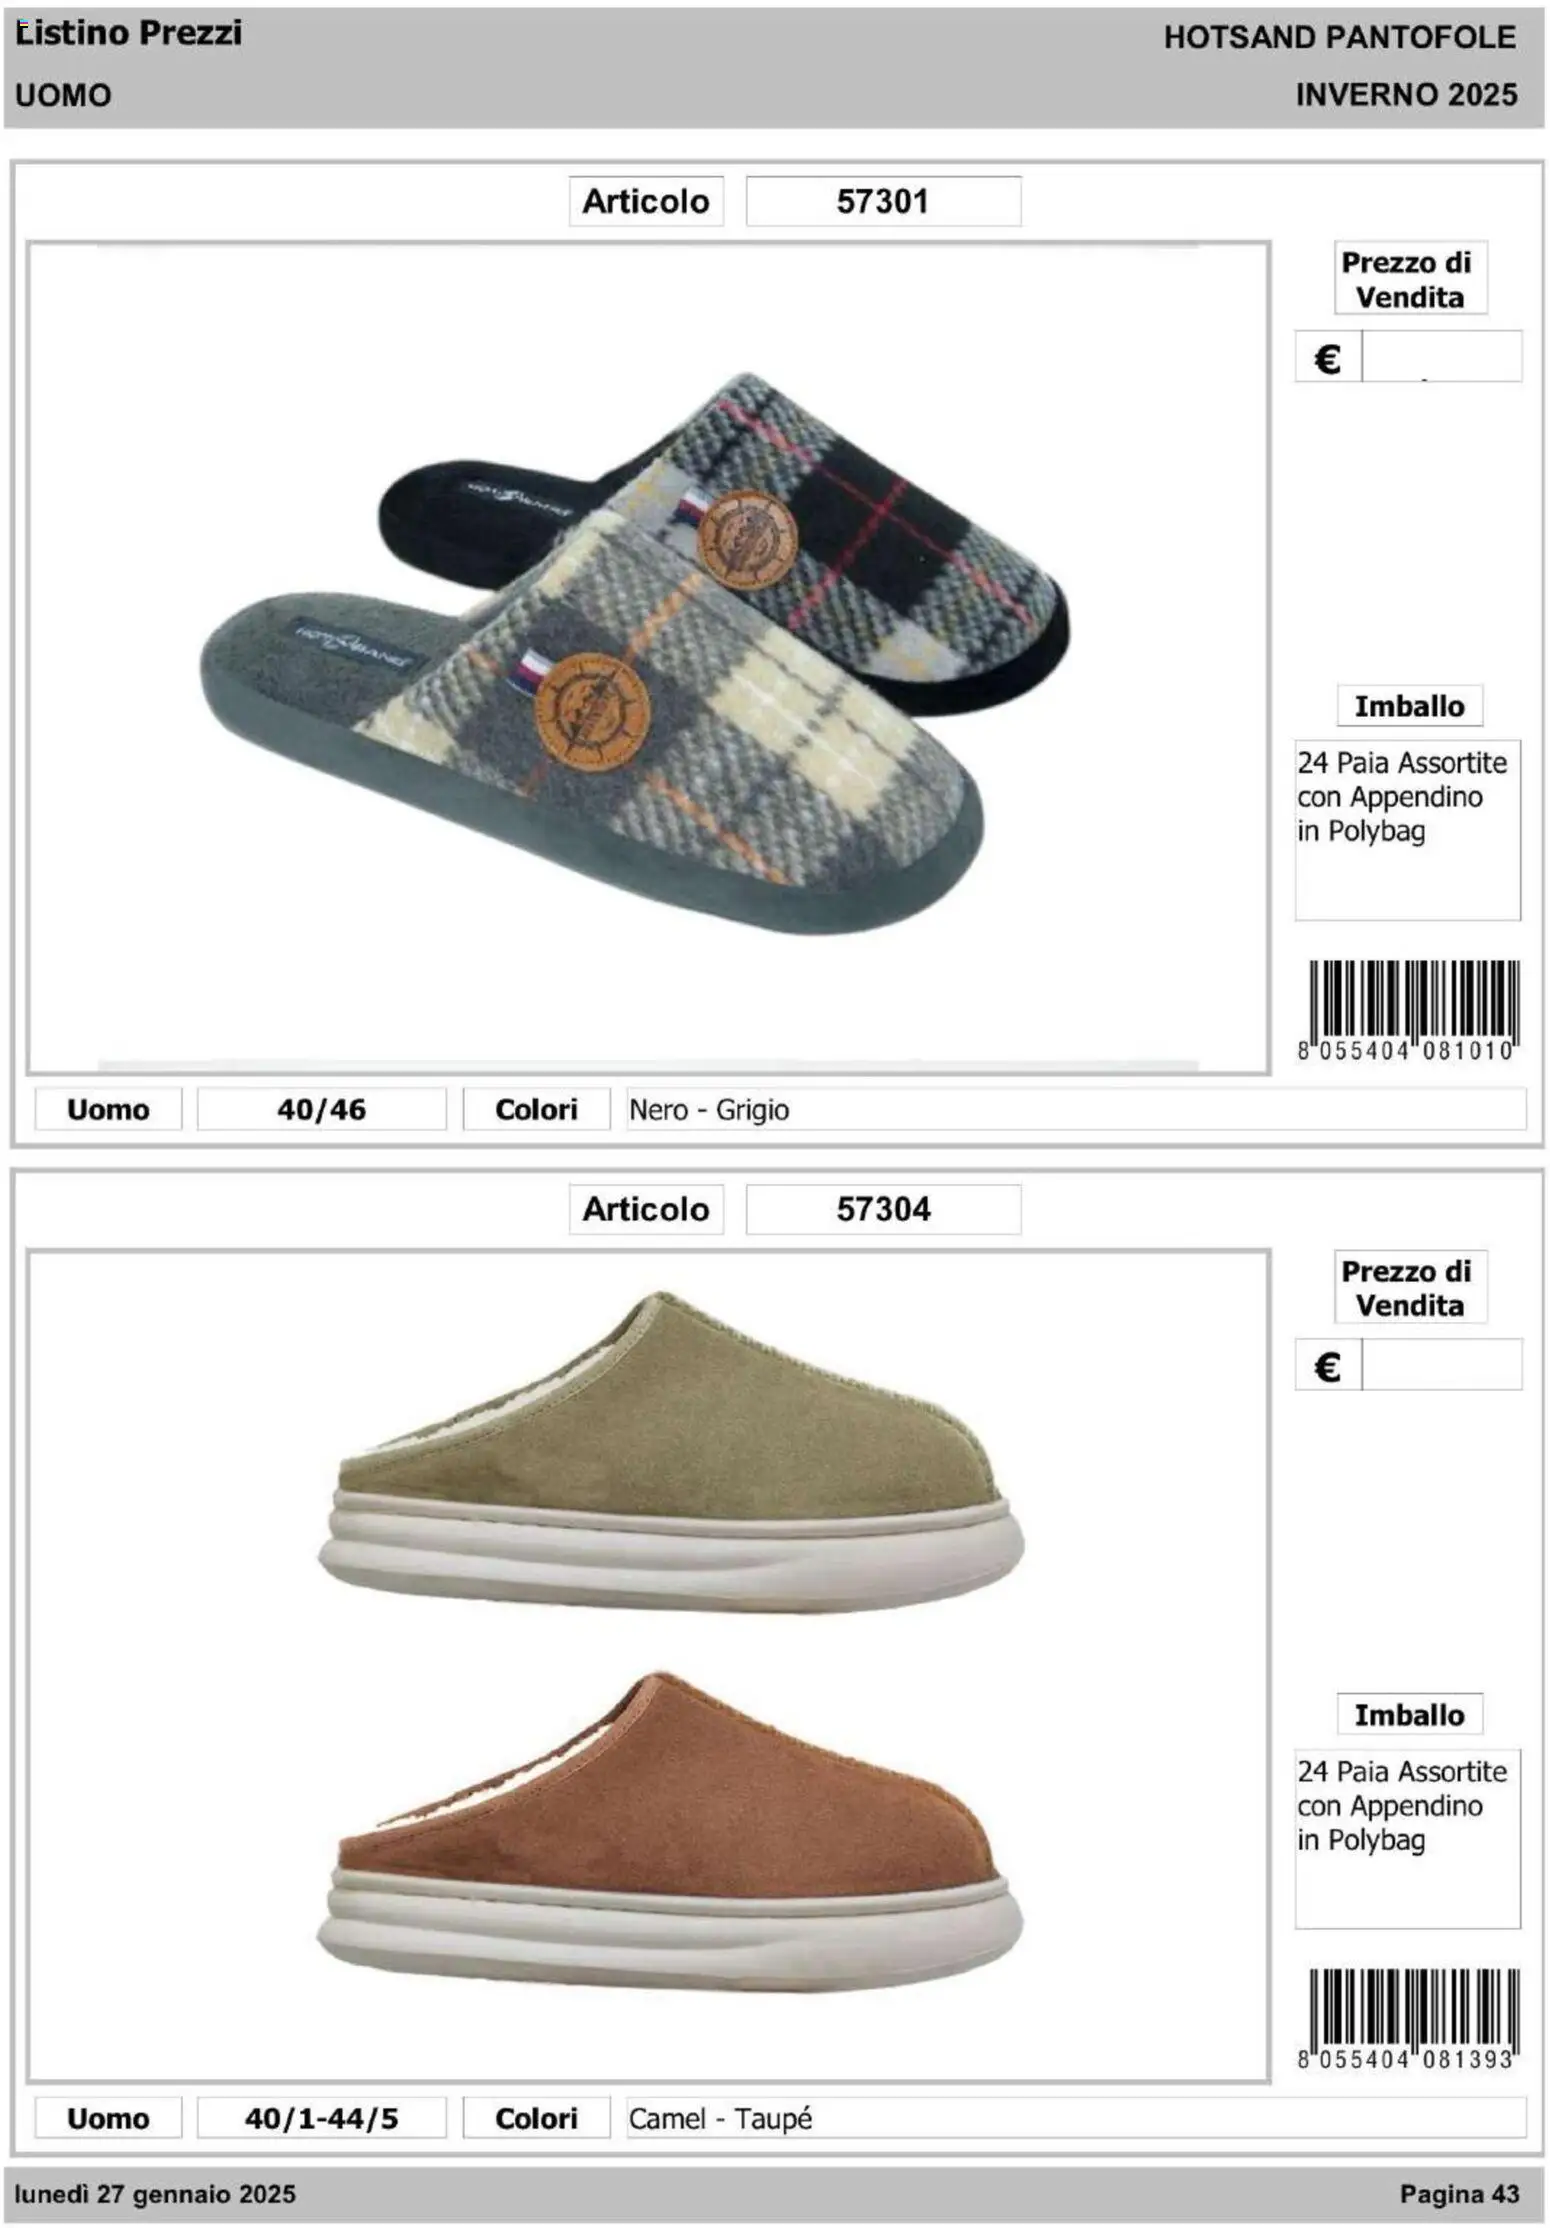Image resolution: width=1550 pixels, height=2228 pixels.
Task: Click the size range 40/46 box
Action: click(321, 1109)
